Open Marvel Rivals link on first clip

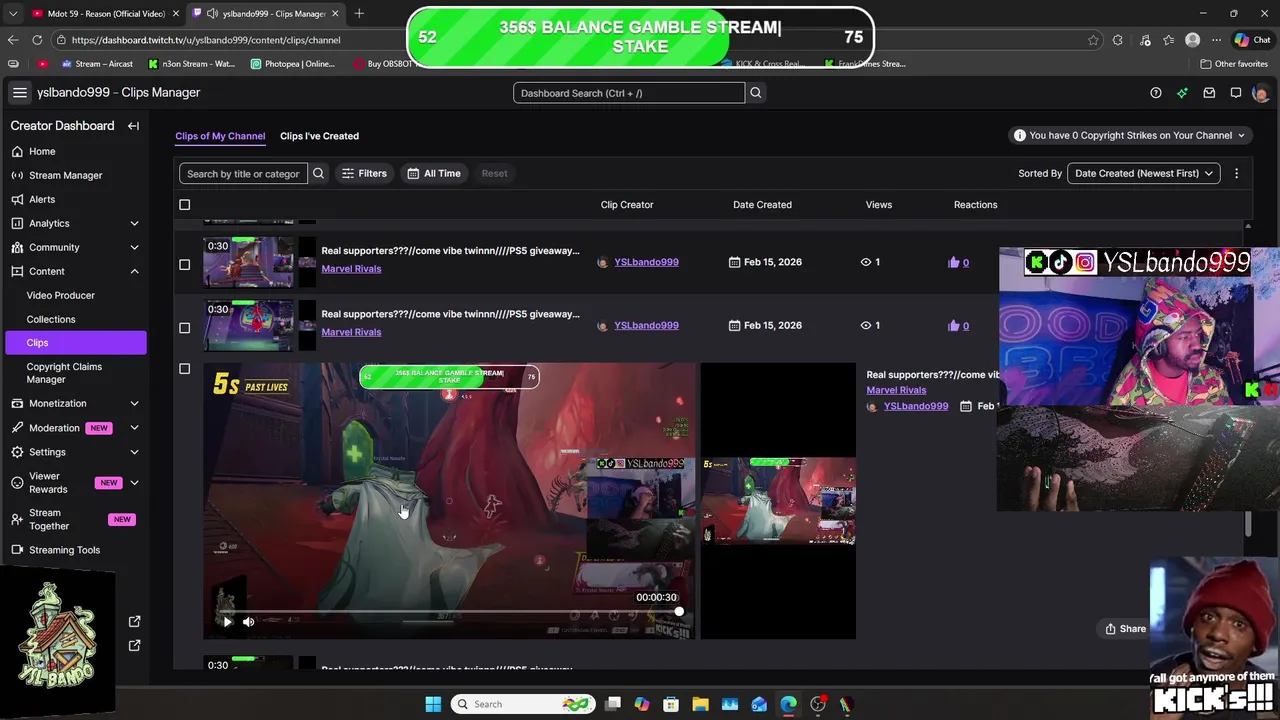(x=351, y=269)
